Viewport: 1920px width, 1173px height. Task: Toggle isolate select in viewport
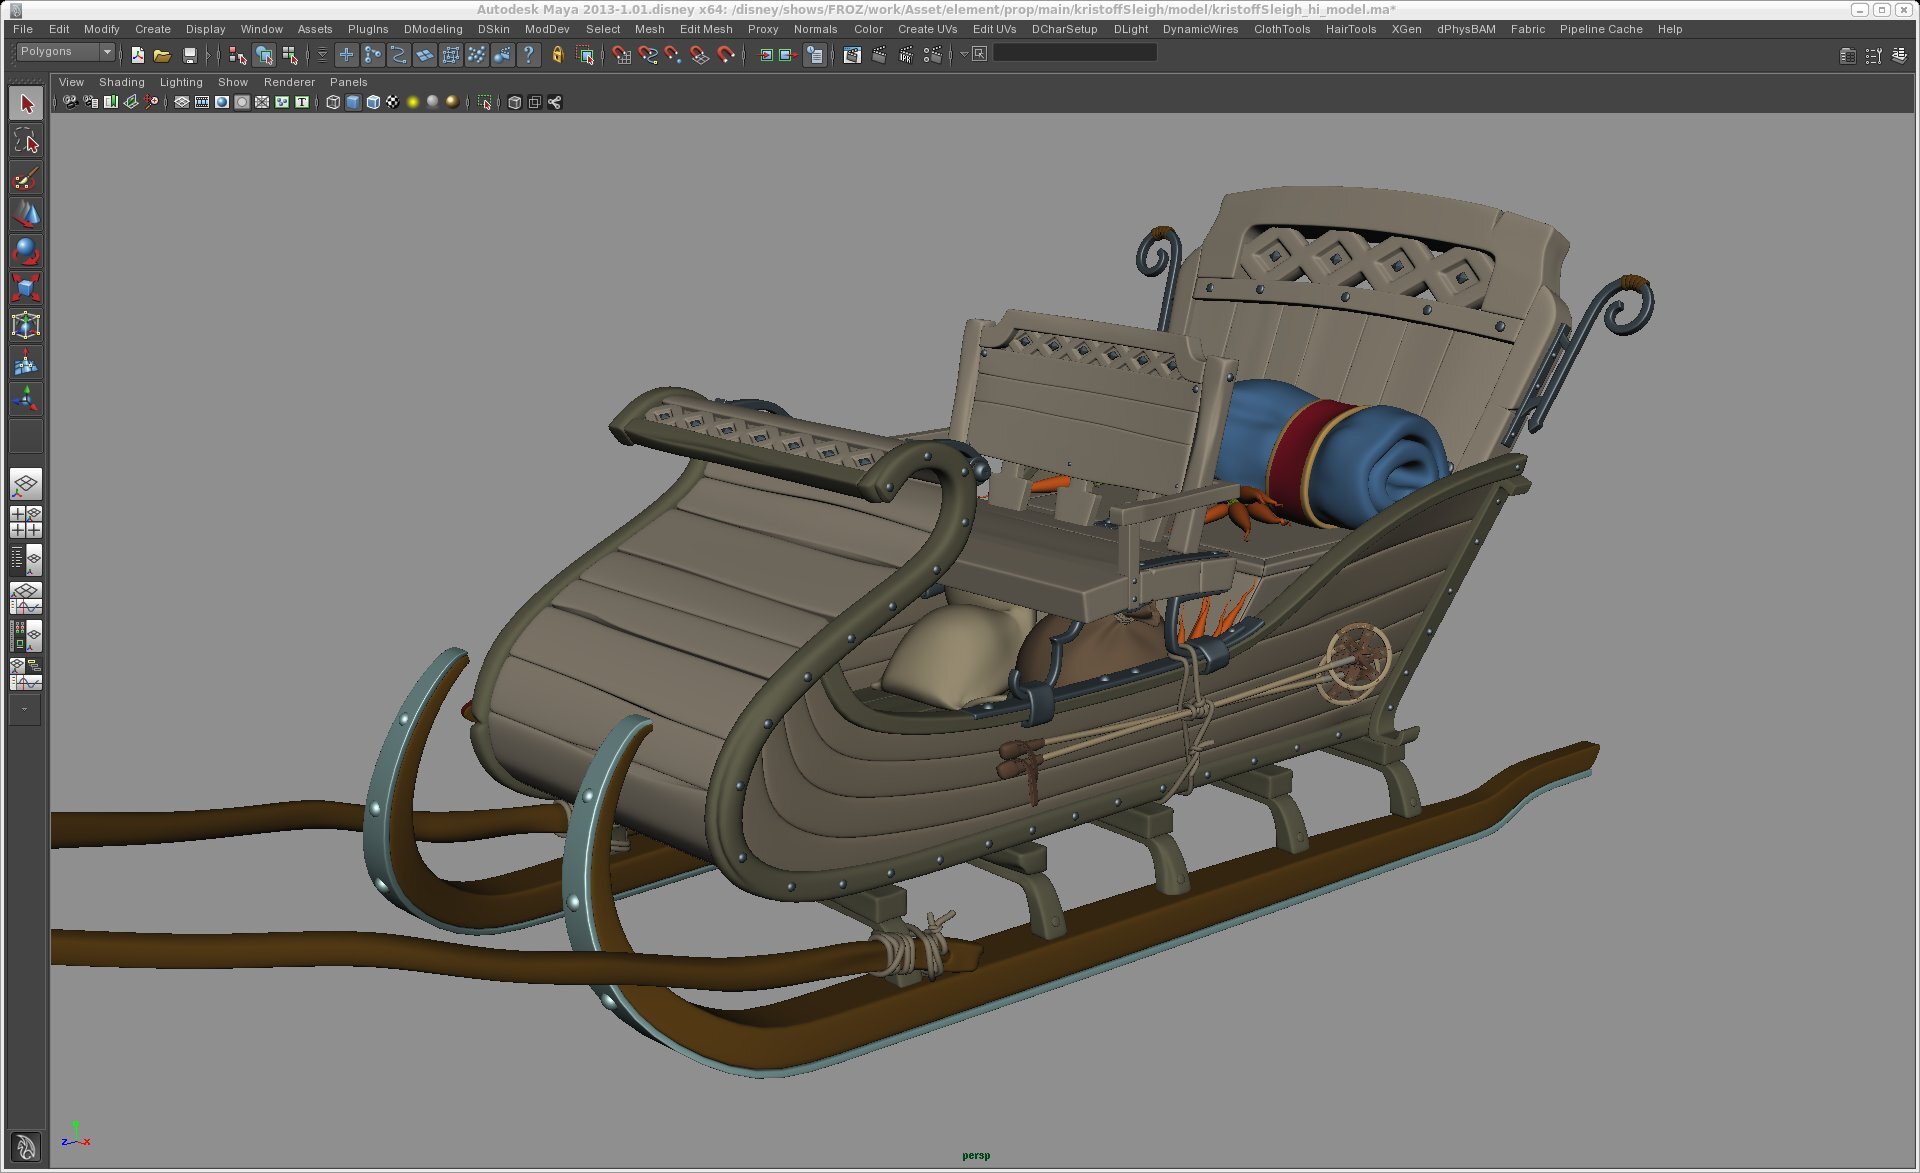tap(485, 102)
